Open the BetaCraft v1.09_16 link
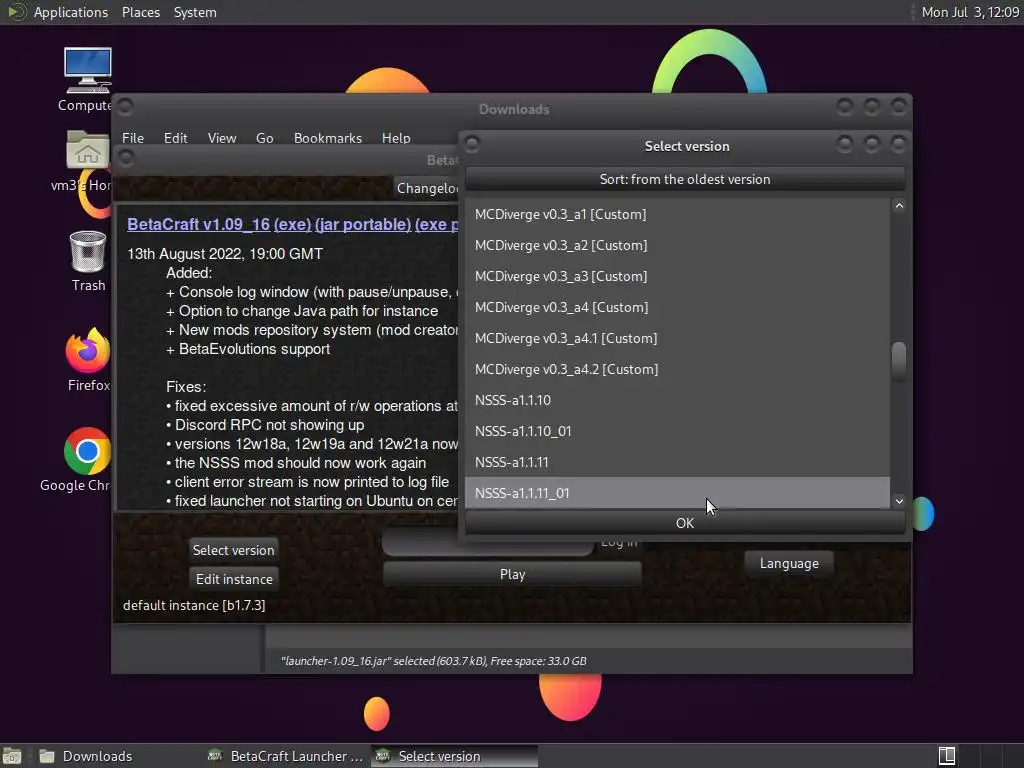The width and height of the screenshot is (1024, 768). [x=199, y=224]
